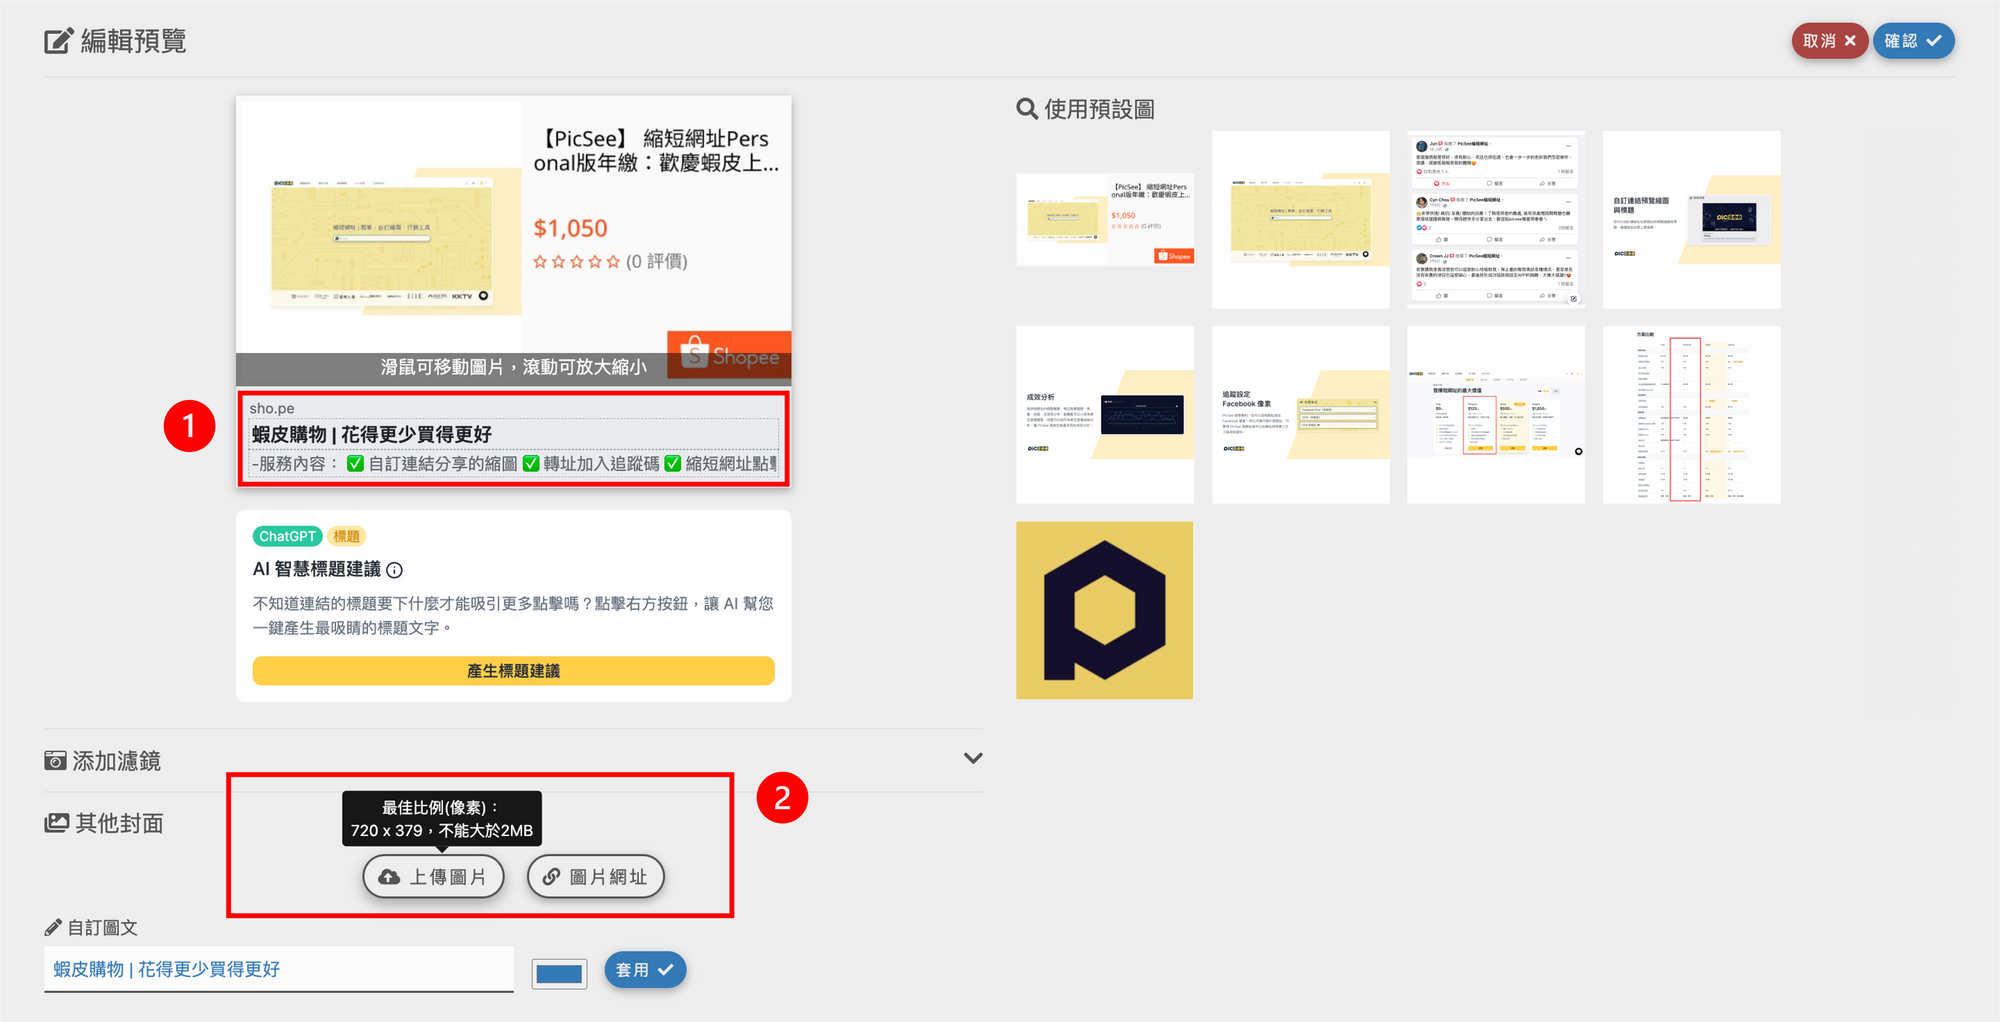Click the 取消 cancel button
This screenshot has width=2000, height=1022.
[x=1829, y=41]
